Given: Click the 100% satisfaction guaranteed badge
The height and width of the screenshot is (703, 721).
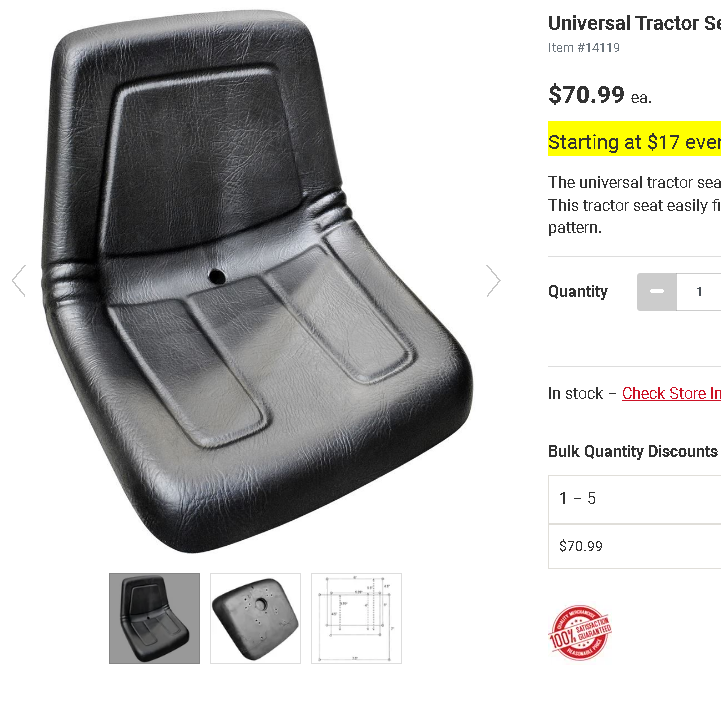Looking at the screenshot, I should point(580,633).
